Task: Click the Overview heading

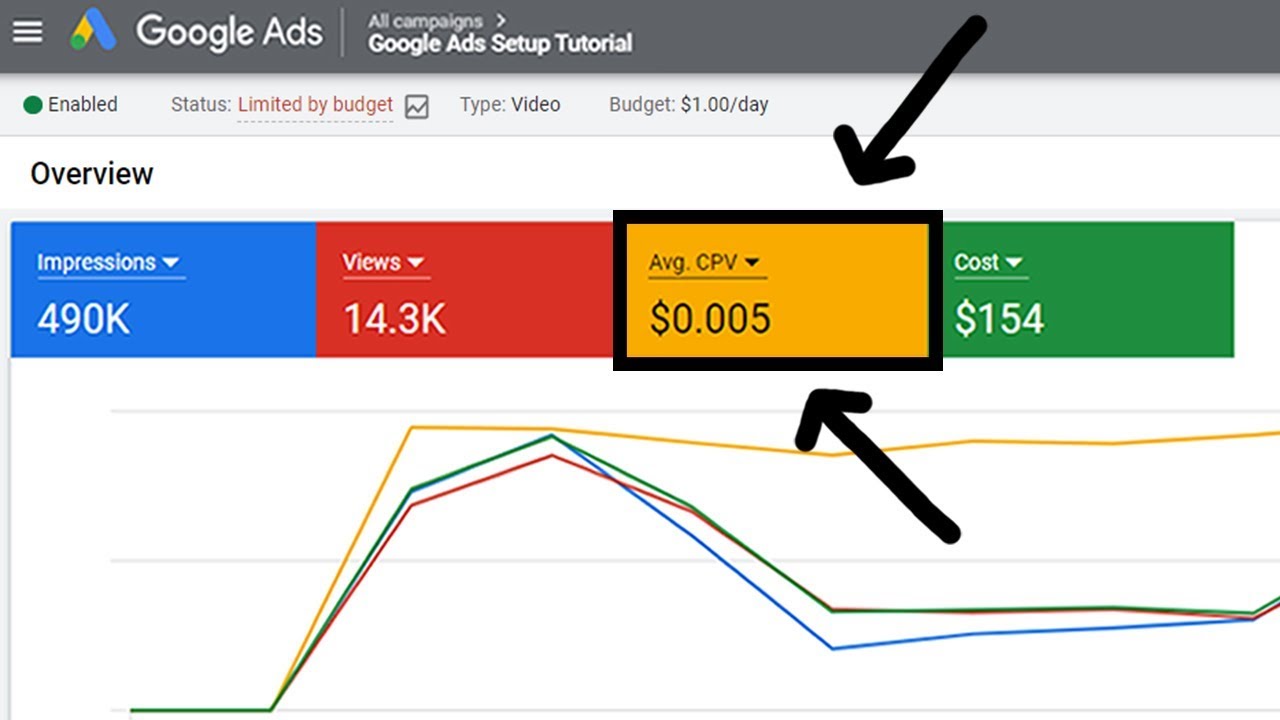Action: (92, 174)
